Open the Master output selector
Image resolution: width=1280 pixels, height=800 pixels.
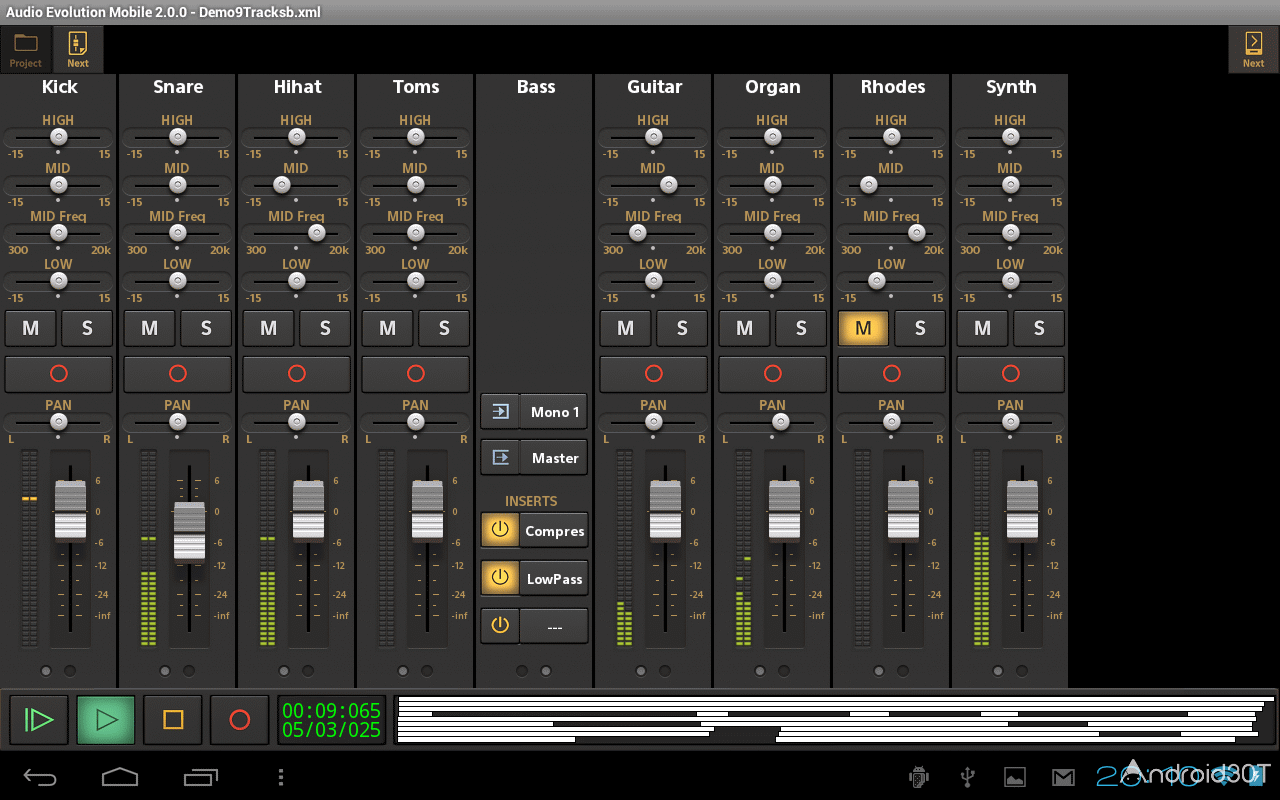(x=554, y=457)
